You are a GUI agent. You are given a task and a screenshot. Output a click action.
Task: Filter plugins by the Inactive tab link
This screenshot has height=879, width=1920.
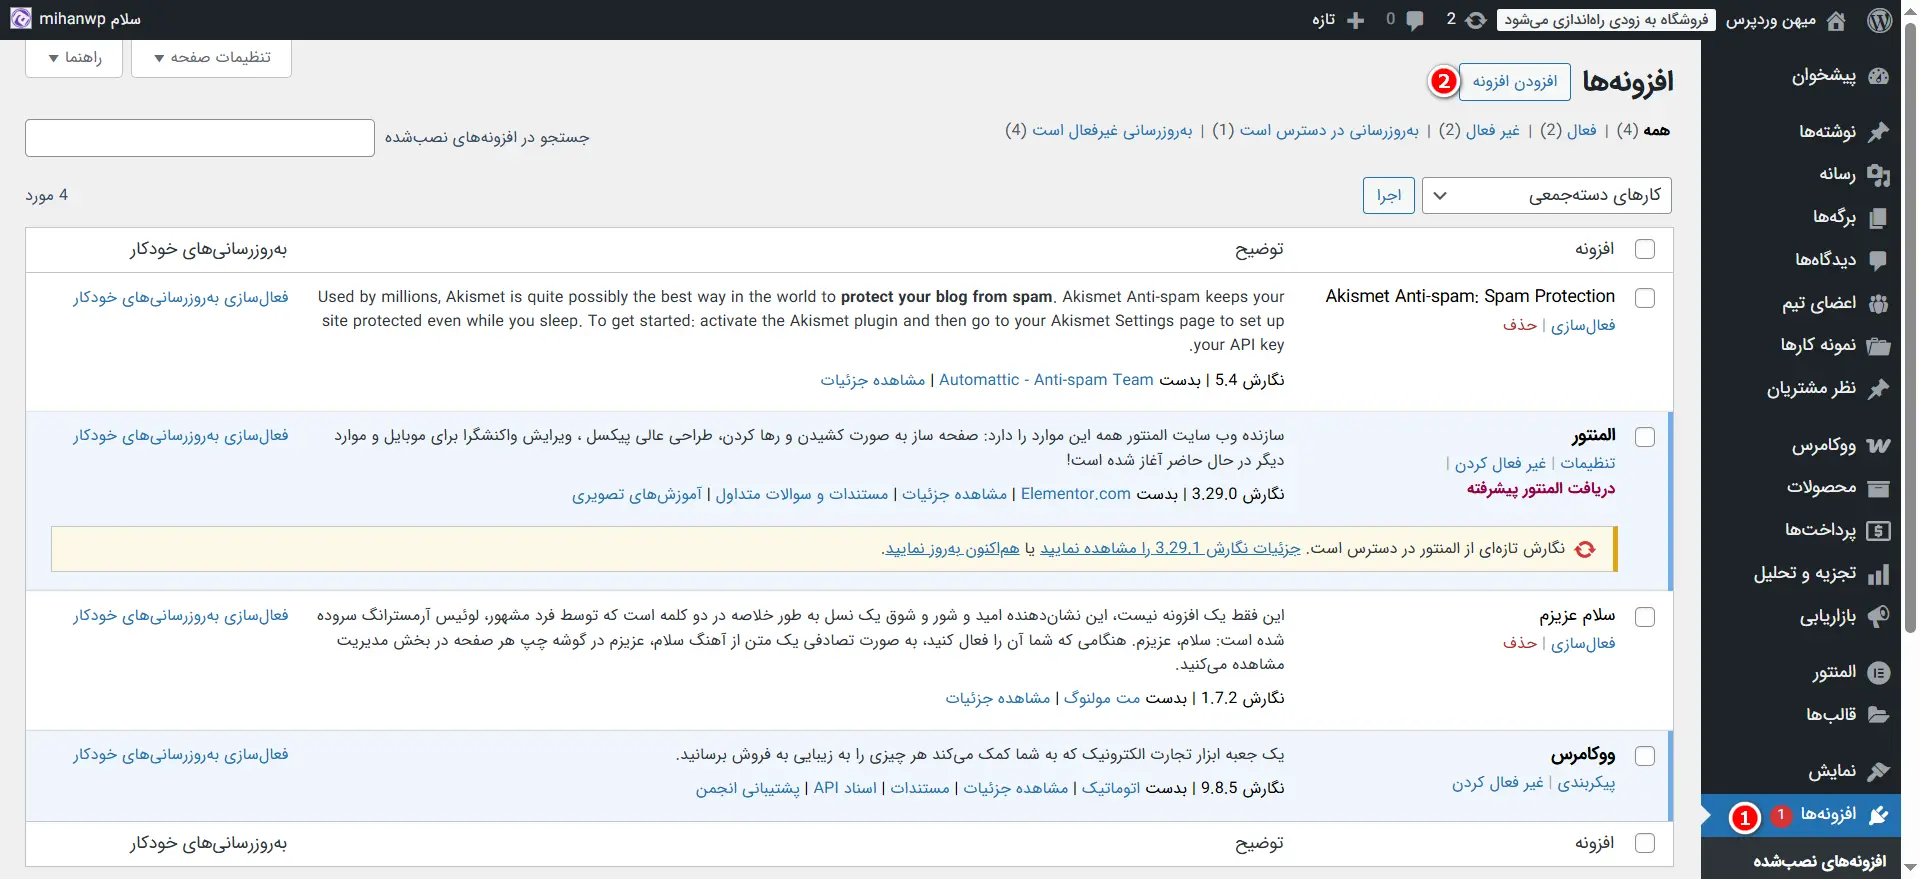tap(1492, 131)
